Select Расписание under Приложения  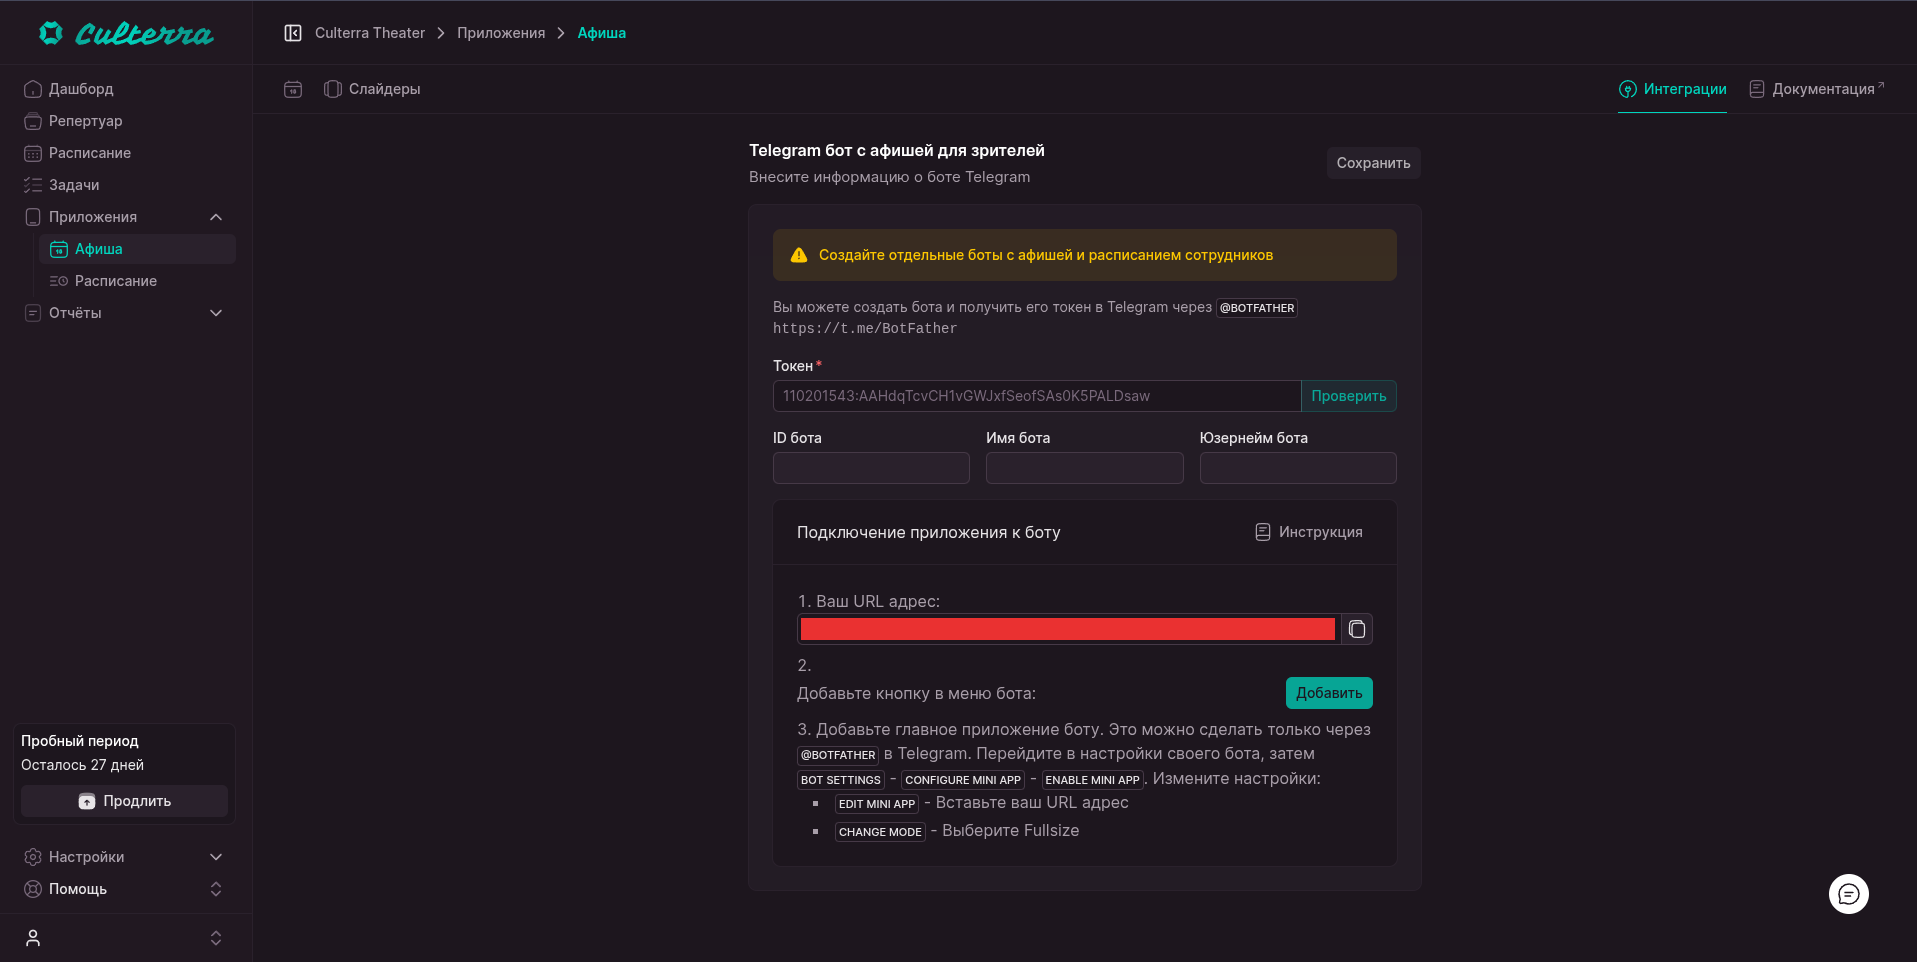coord(116,281)
